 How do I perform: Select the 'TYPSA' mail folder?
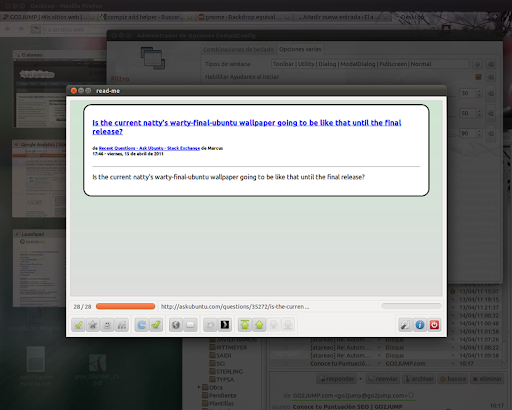point(222,379)
